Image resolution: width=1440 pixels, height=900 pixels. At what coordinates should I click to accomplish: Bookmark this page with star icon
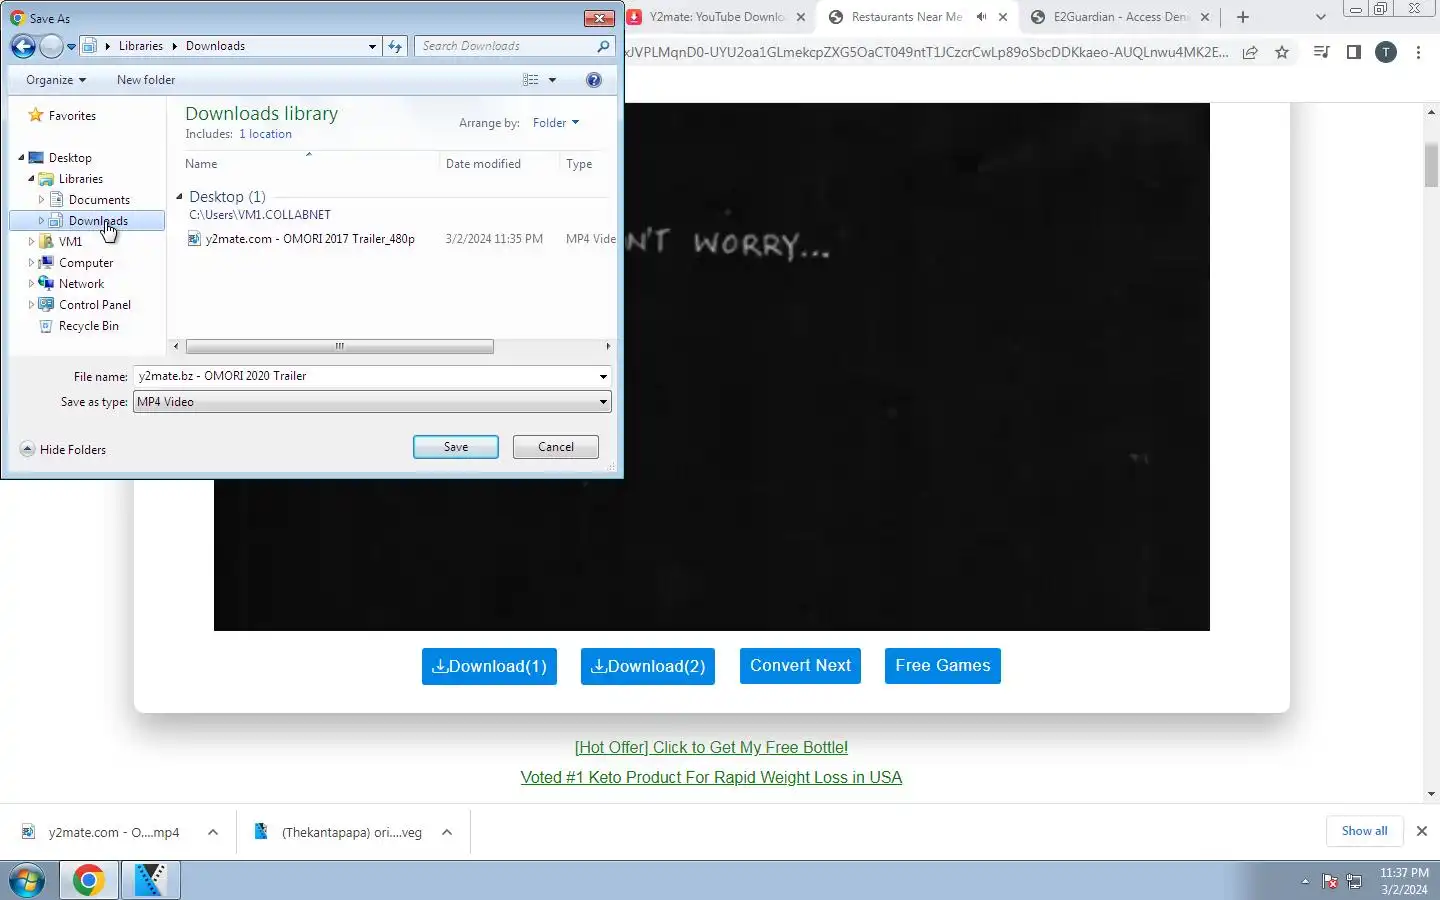pos(1282,53)
